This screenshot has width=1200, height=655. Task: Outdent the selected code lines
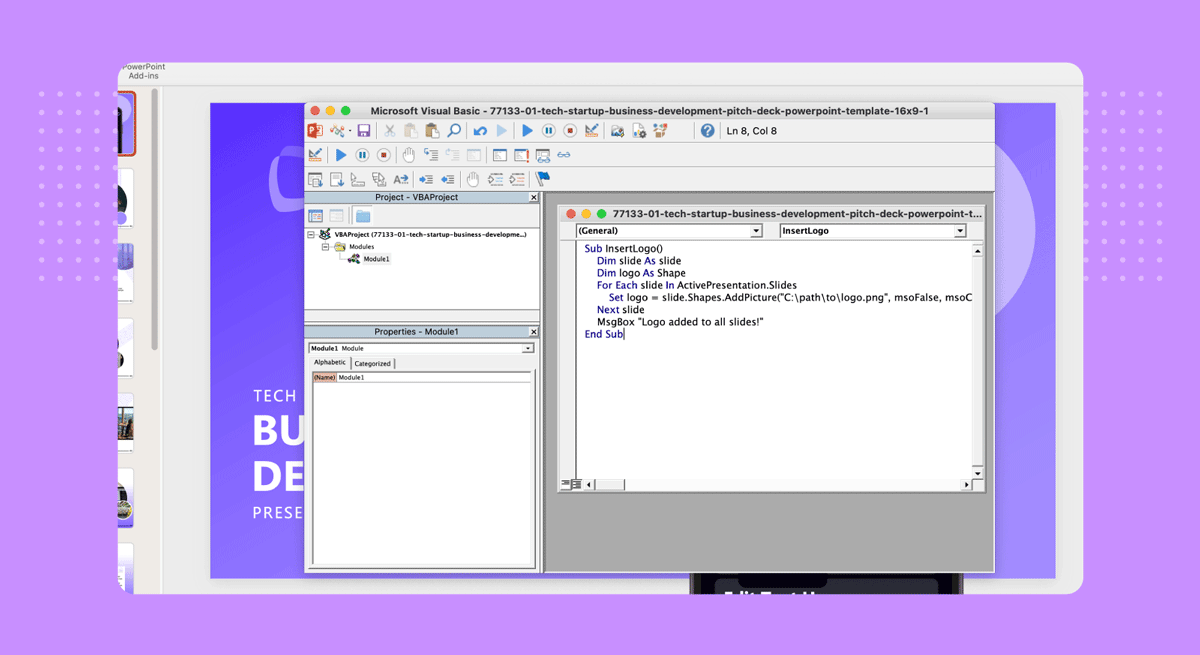447,179
